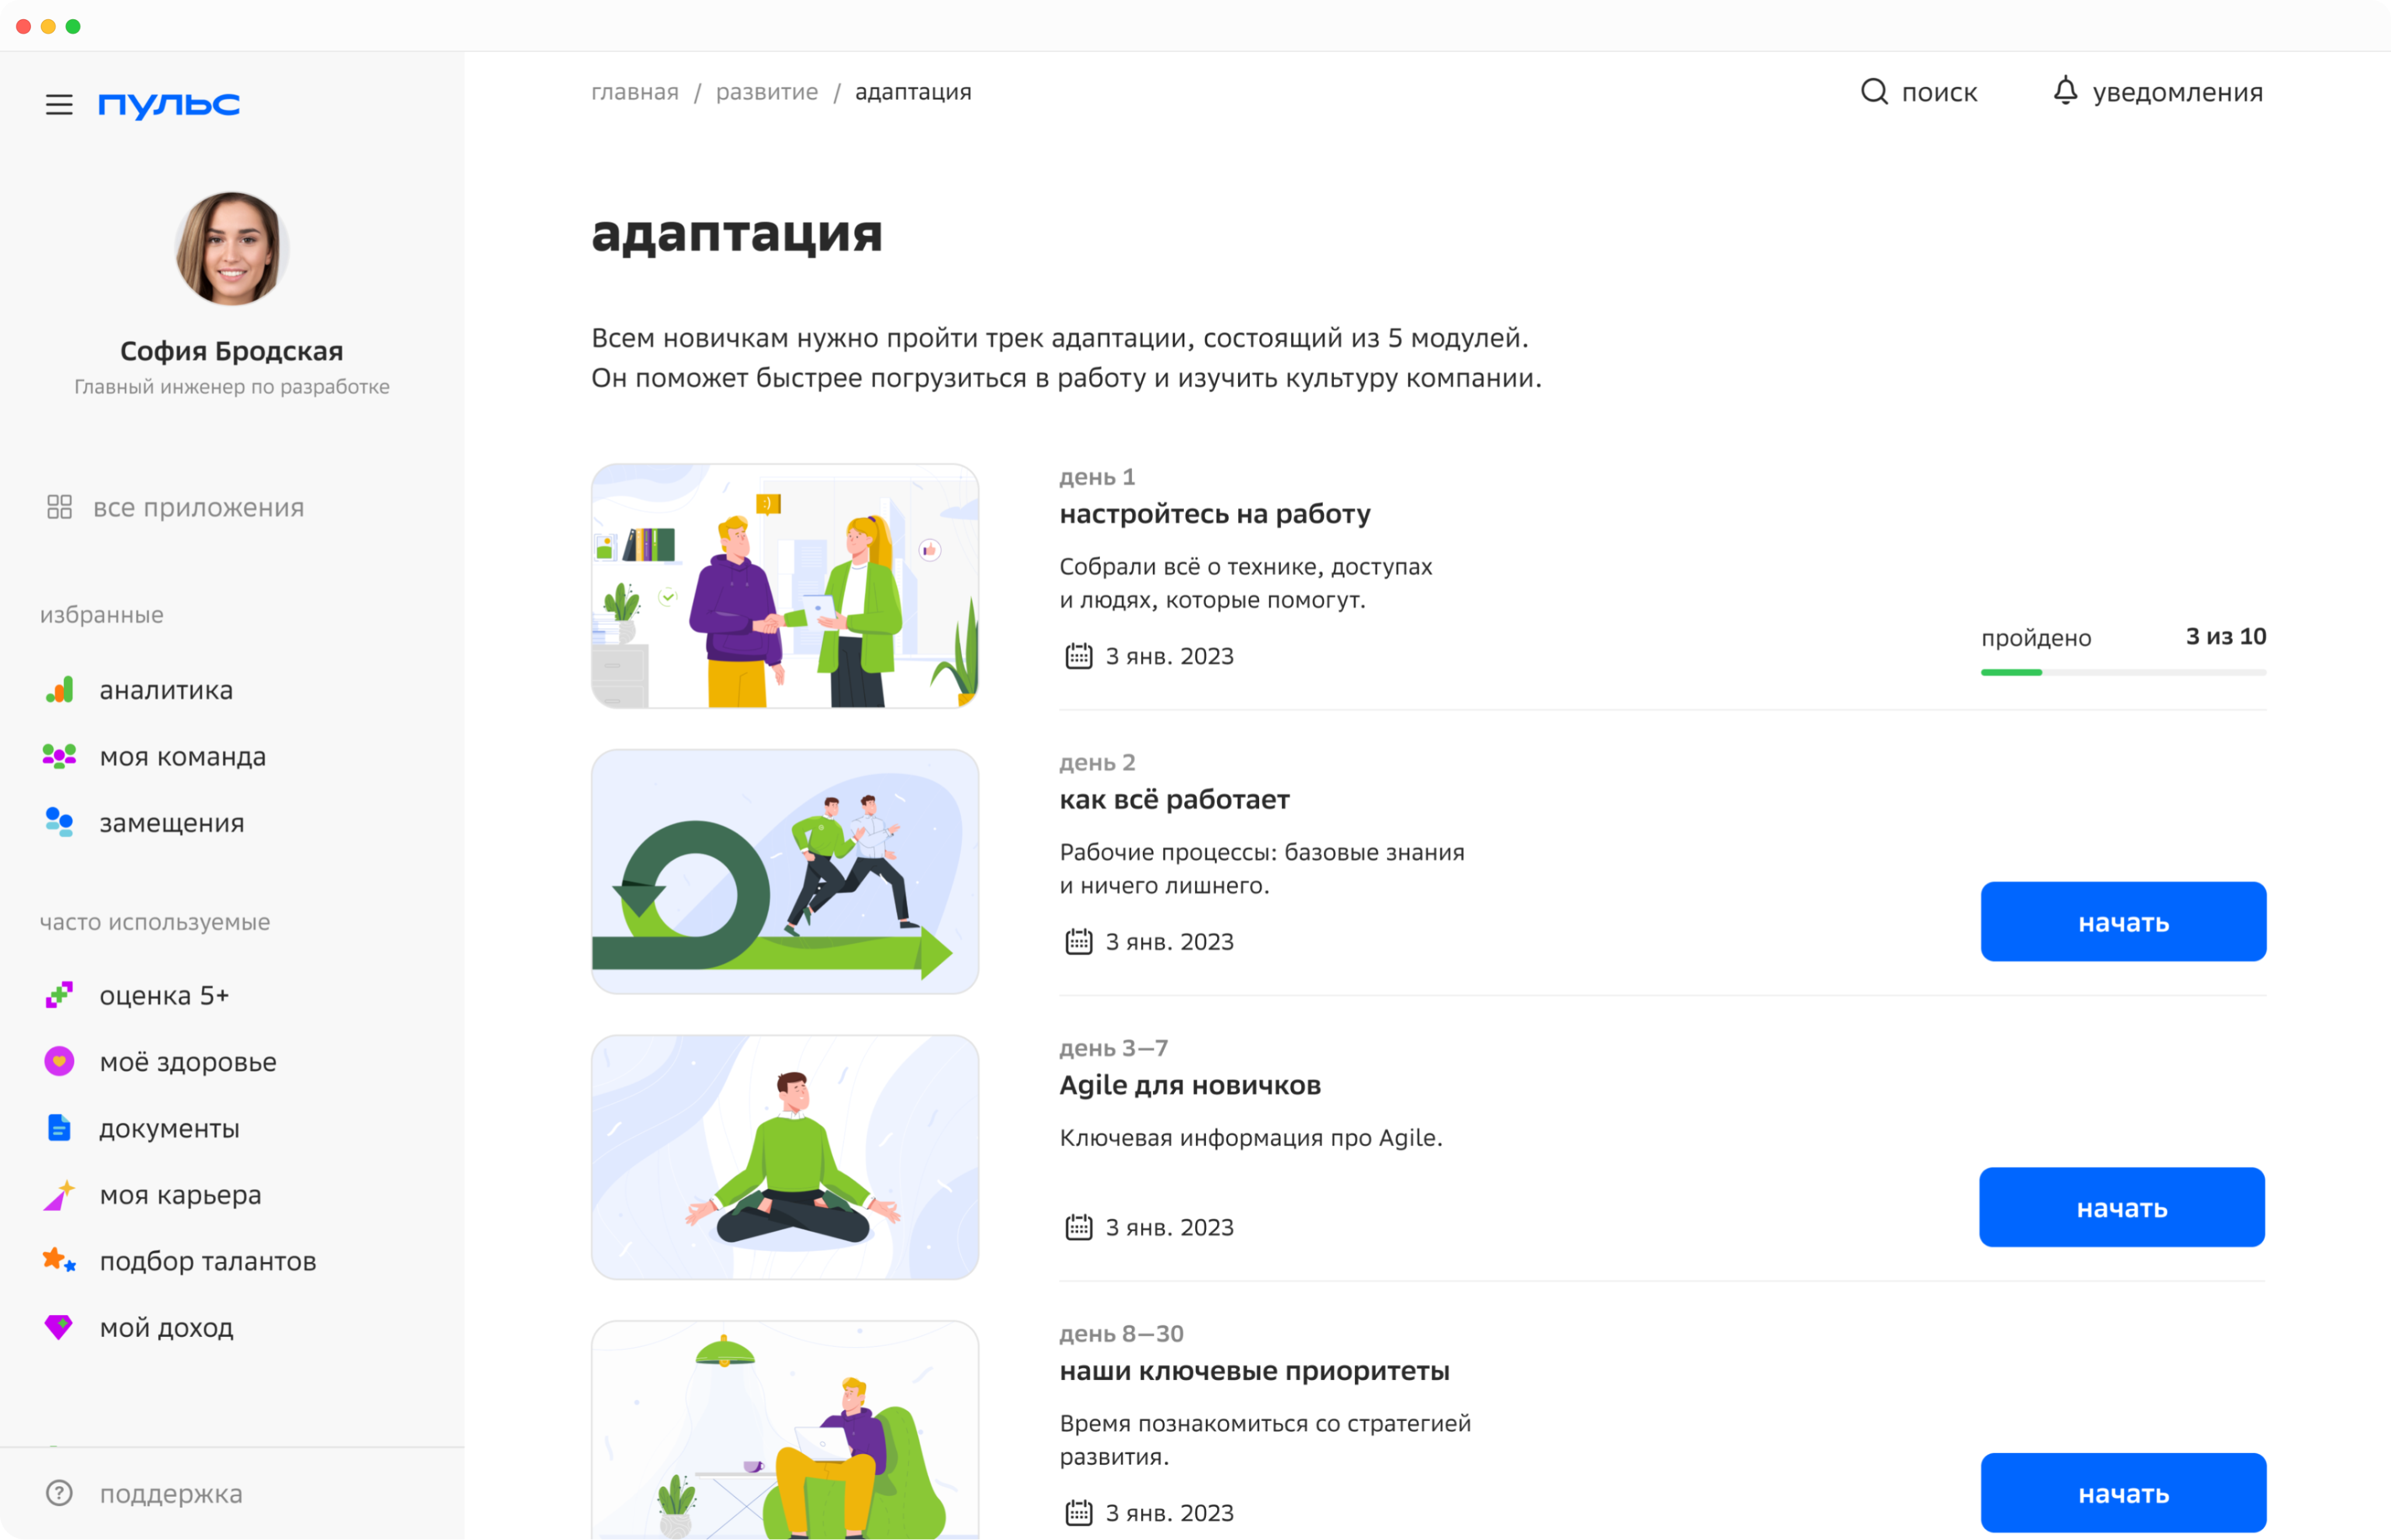Select моё здоровье menu label

(x=188, y=1062)
